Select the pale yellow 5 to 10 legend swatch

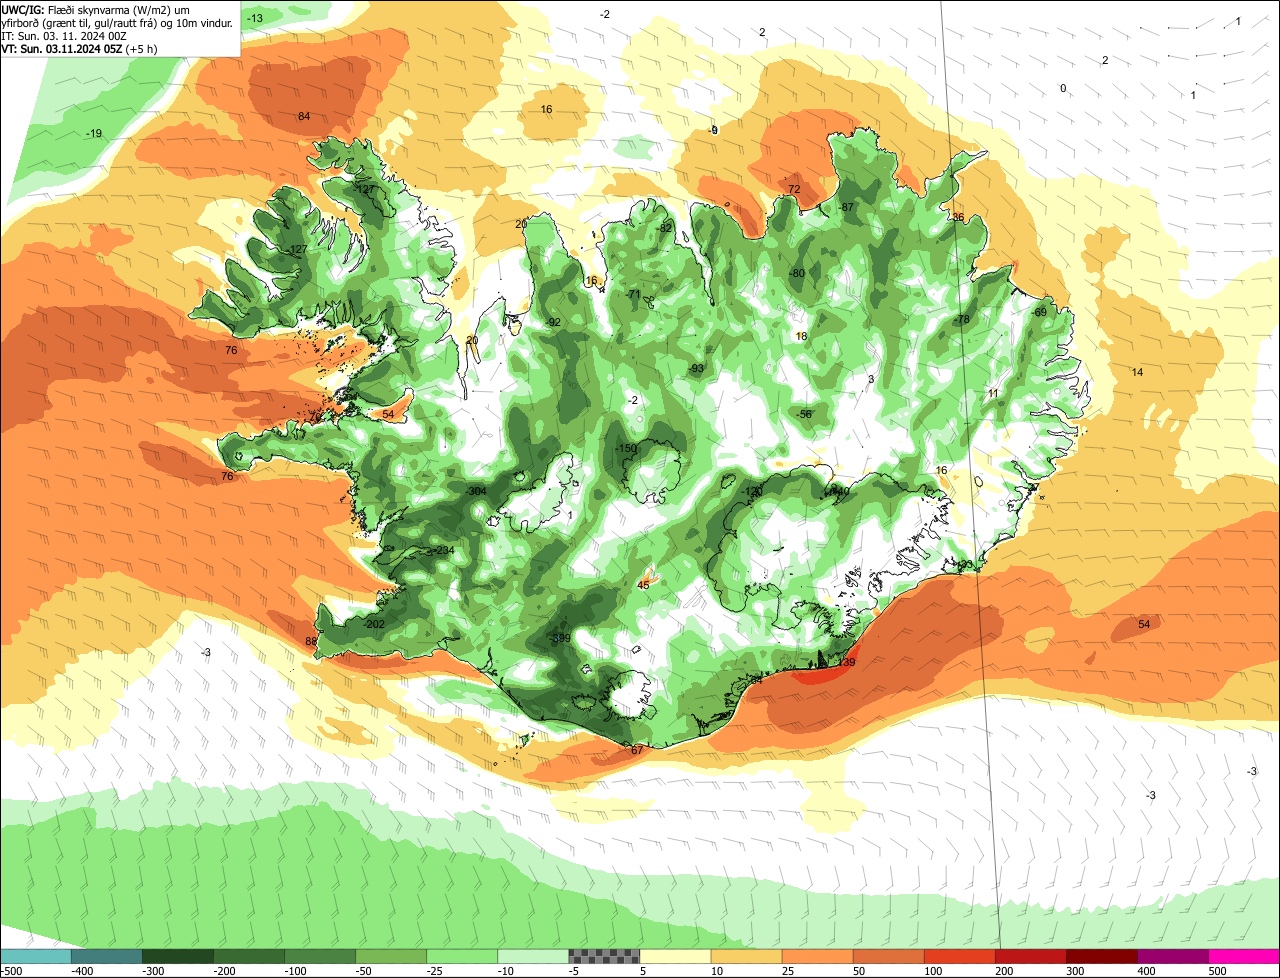(x=674, y=956)
